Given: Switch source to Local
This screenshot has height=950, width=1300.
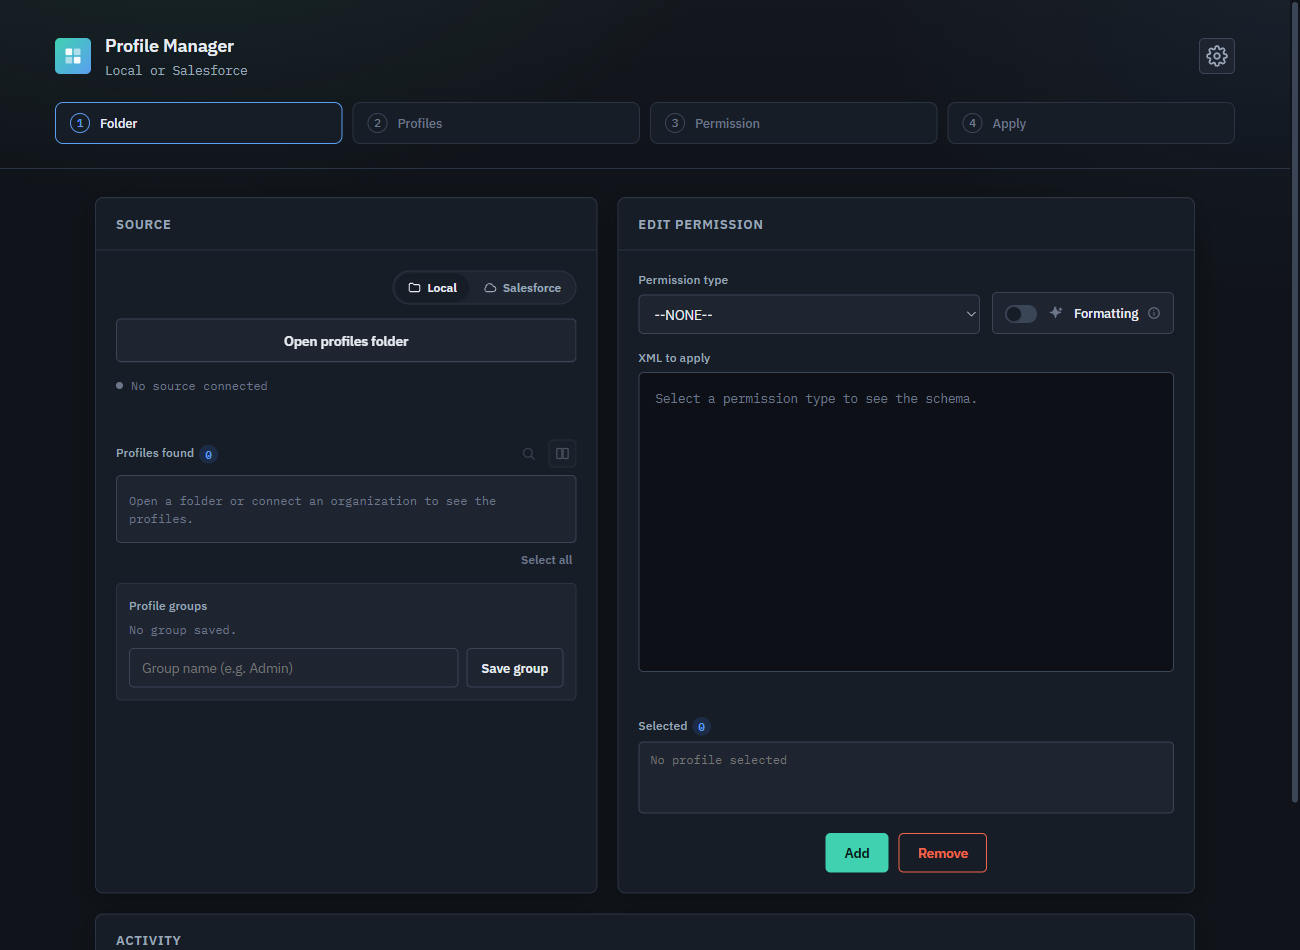Looking at the screenshot, I should click(432, 288).
